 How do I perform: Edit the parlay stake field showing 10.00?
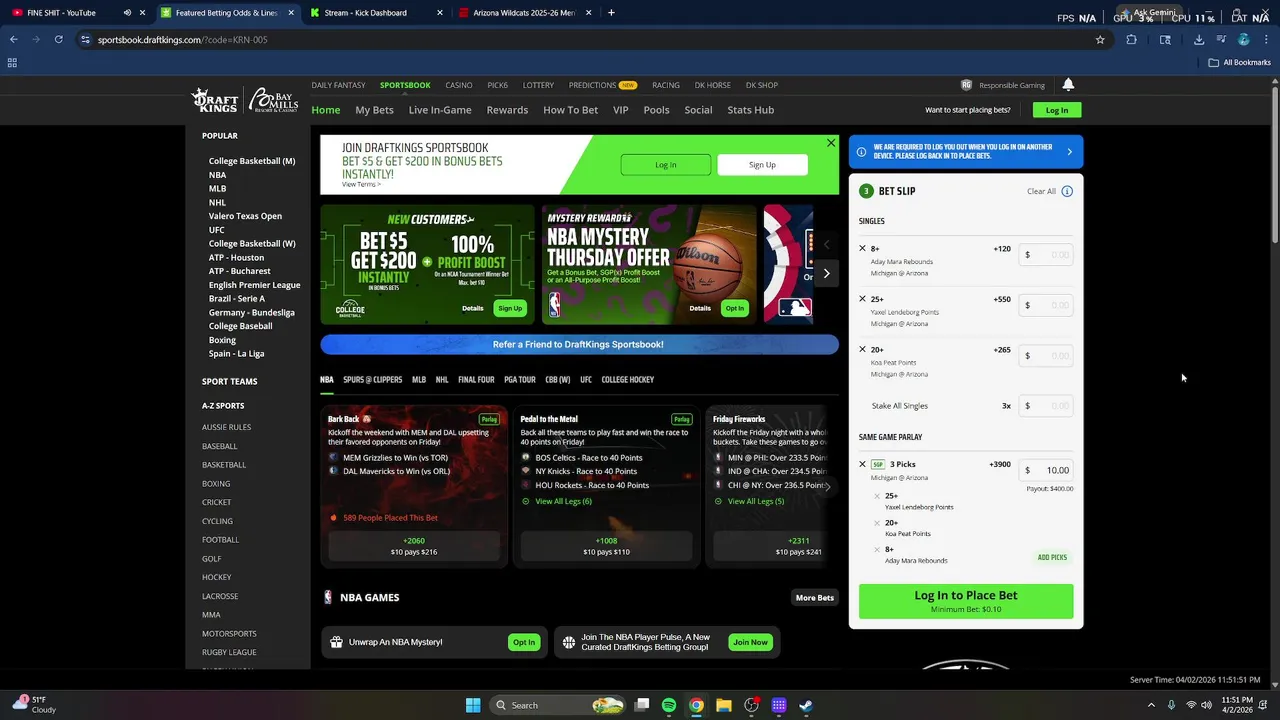coord(1046,470)
